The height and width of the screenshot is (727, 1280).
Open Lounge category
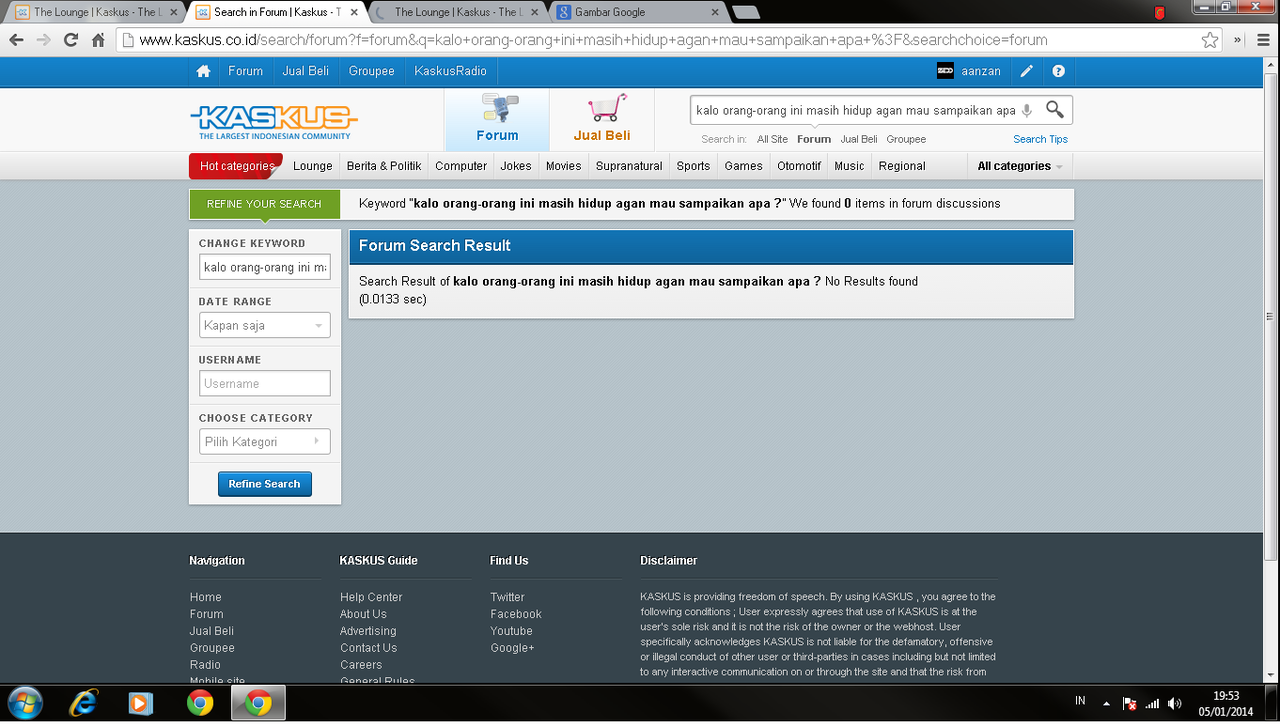click(313, 166)
